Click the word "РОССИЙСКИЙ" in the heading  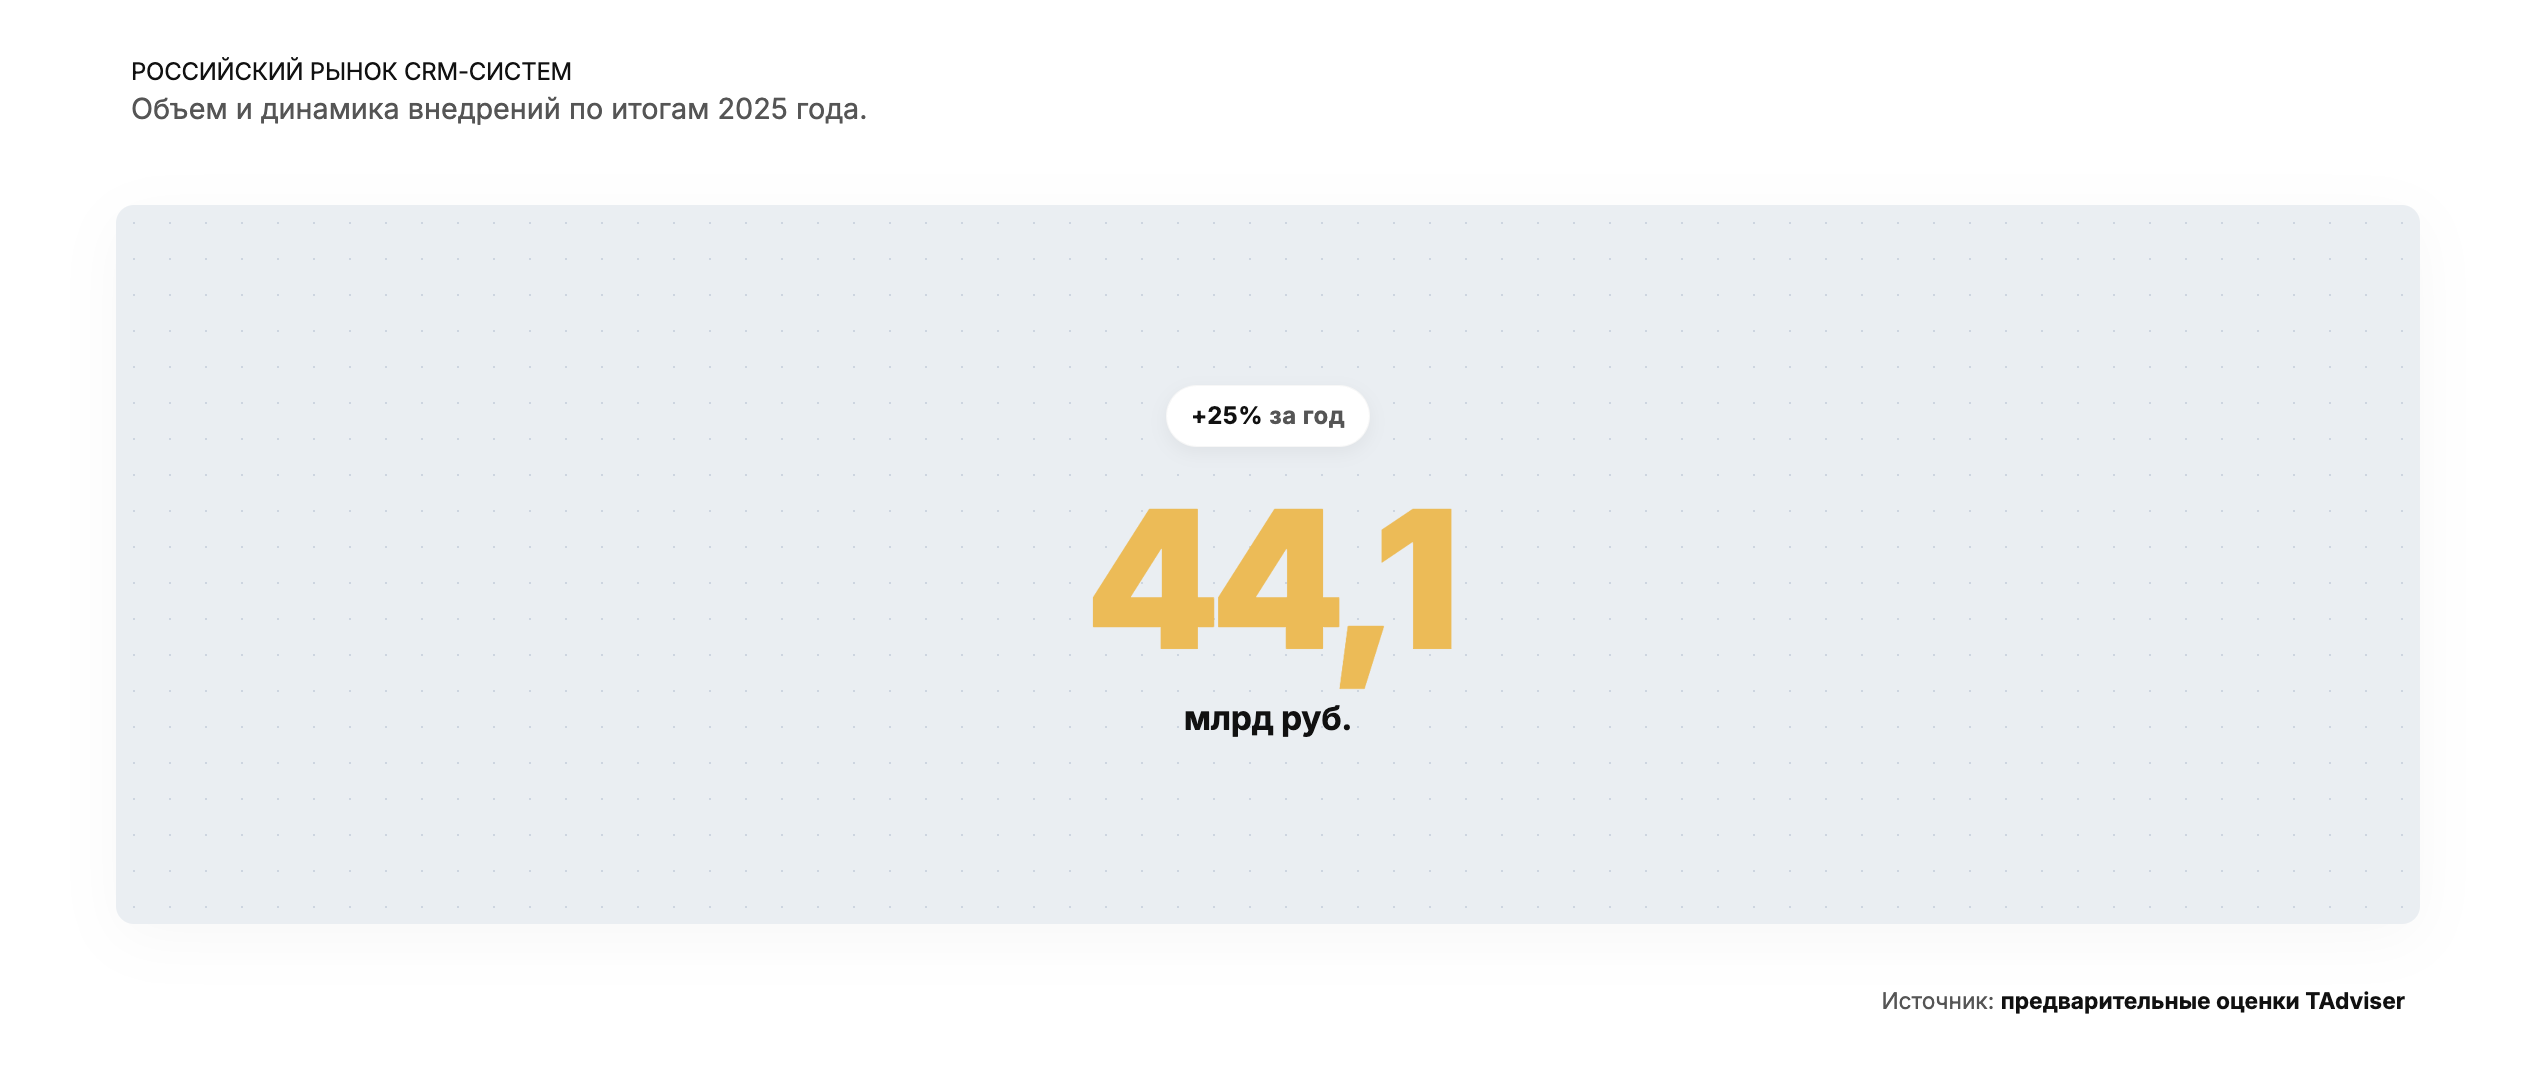click(x=217, y=72)
